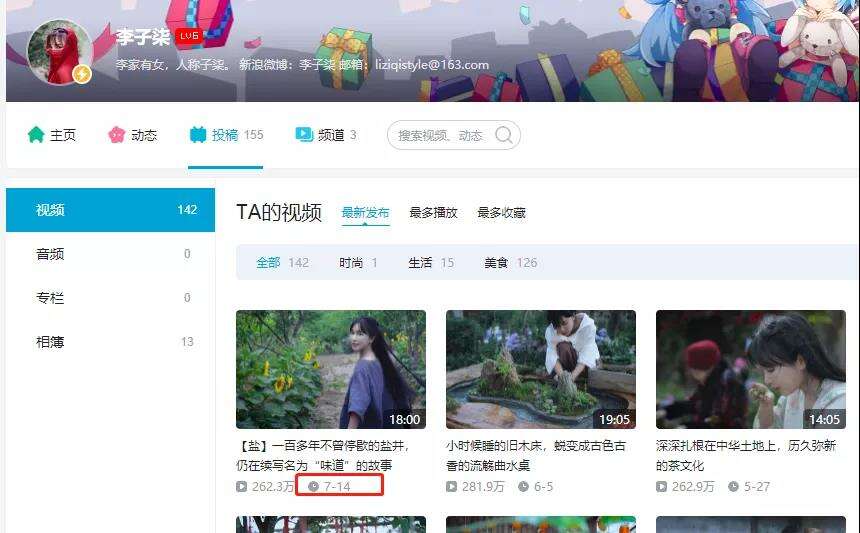Open the 18:00 salt well video thumbnail
This screenshot has height=533, width=860.
click(x=331, y=370)
